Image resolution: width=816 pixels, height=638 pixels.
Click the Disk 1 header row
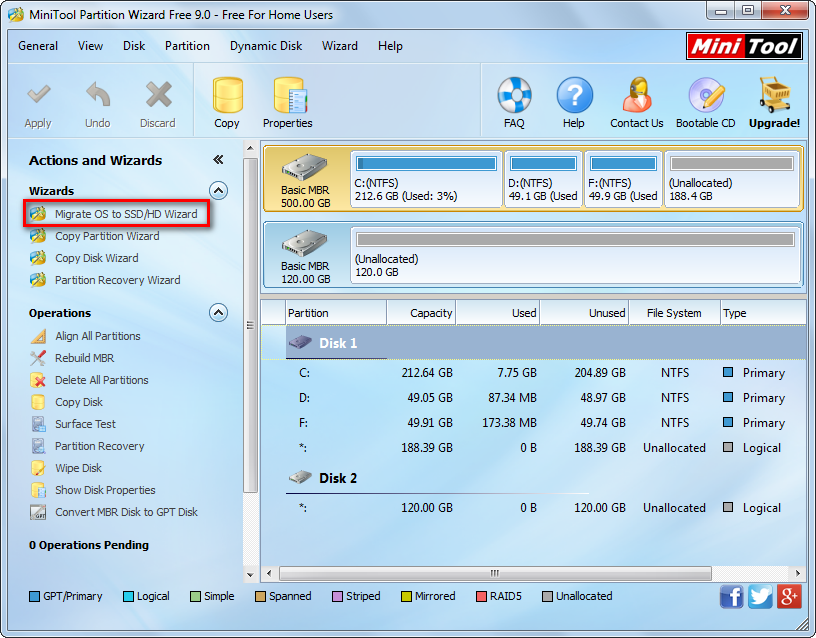(533, 343)
